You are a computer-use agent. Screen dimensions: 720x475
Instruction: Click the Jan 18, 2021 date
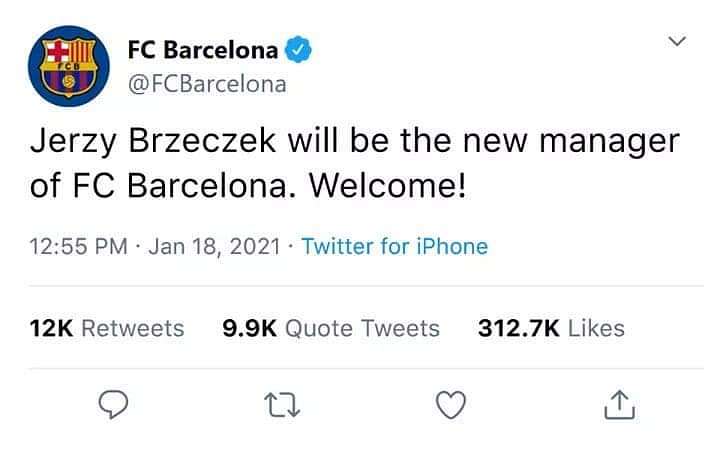pyautogui.click(x=214, y=247)
